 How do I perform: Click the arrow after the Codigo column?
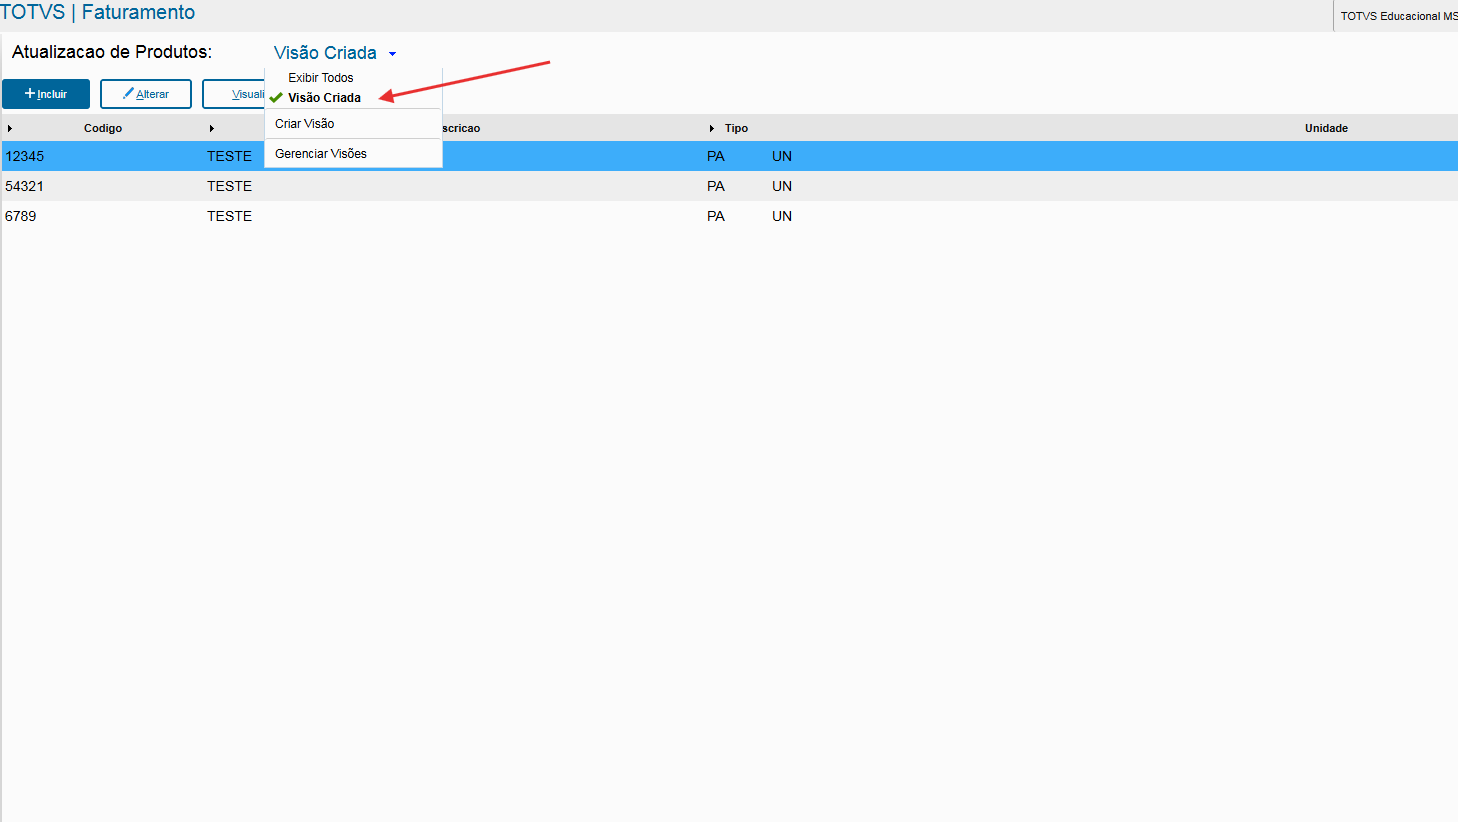(212, 128)
